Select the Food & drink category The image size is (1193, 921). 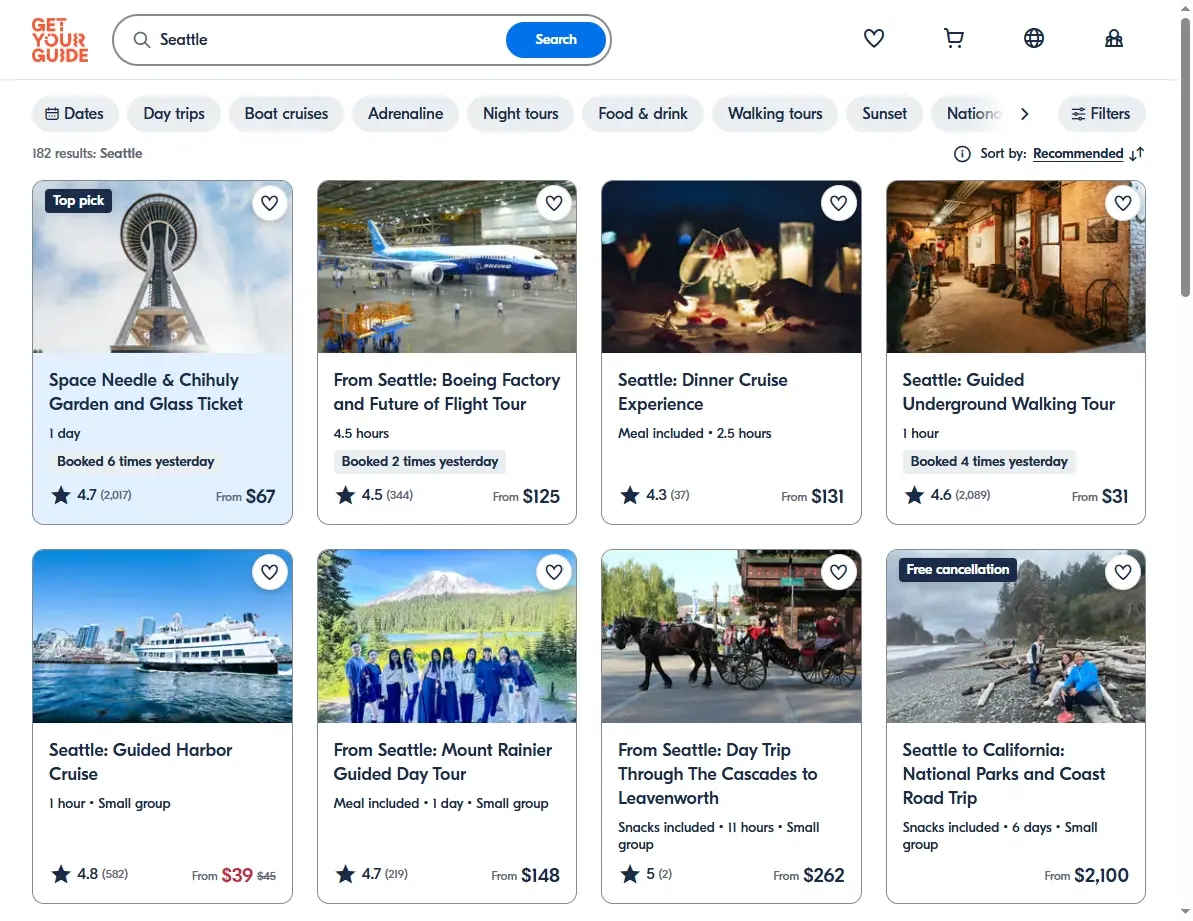(643, 114)
